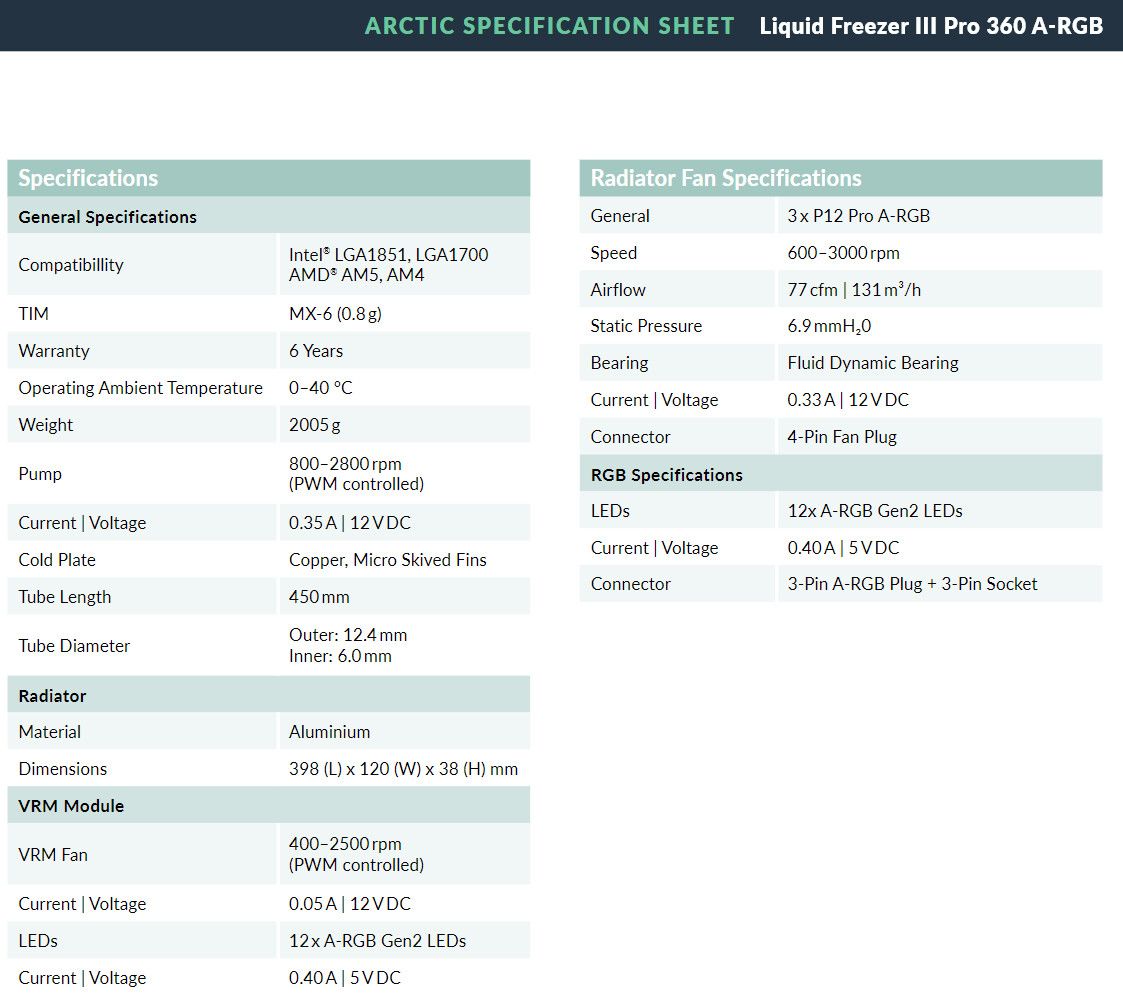Click the 3-Pin A-RGB Plug connector value

[912, 584]
